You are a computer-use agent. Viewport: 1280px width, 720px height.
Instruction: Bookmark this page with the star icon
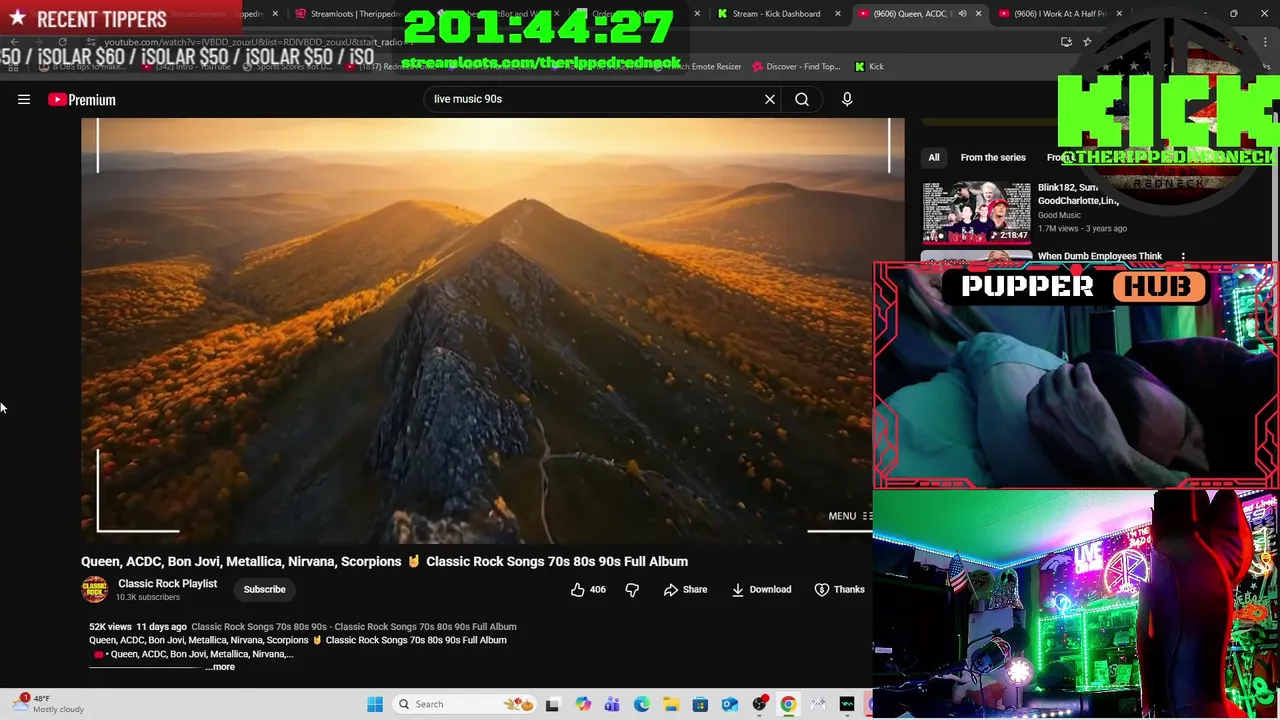(1087, 42)
